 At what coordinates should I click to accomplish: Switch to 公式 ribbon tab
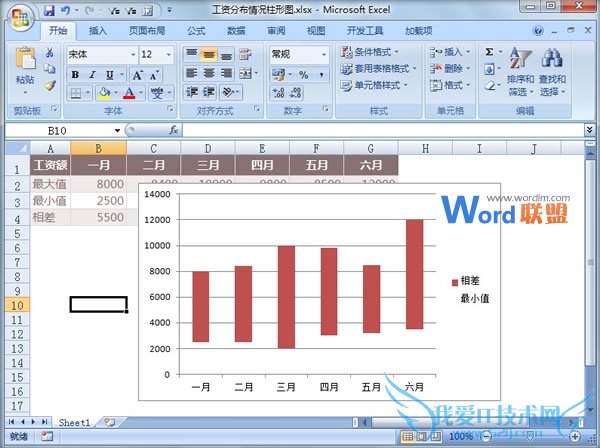(196, 31)
